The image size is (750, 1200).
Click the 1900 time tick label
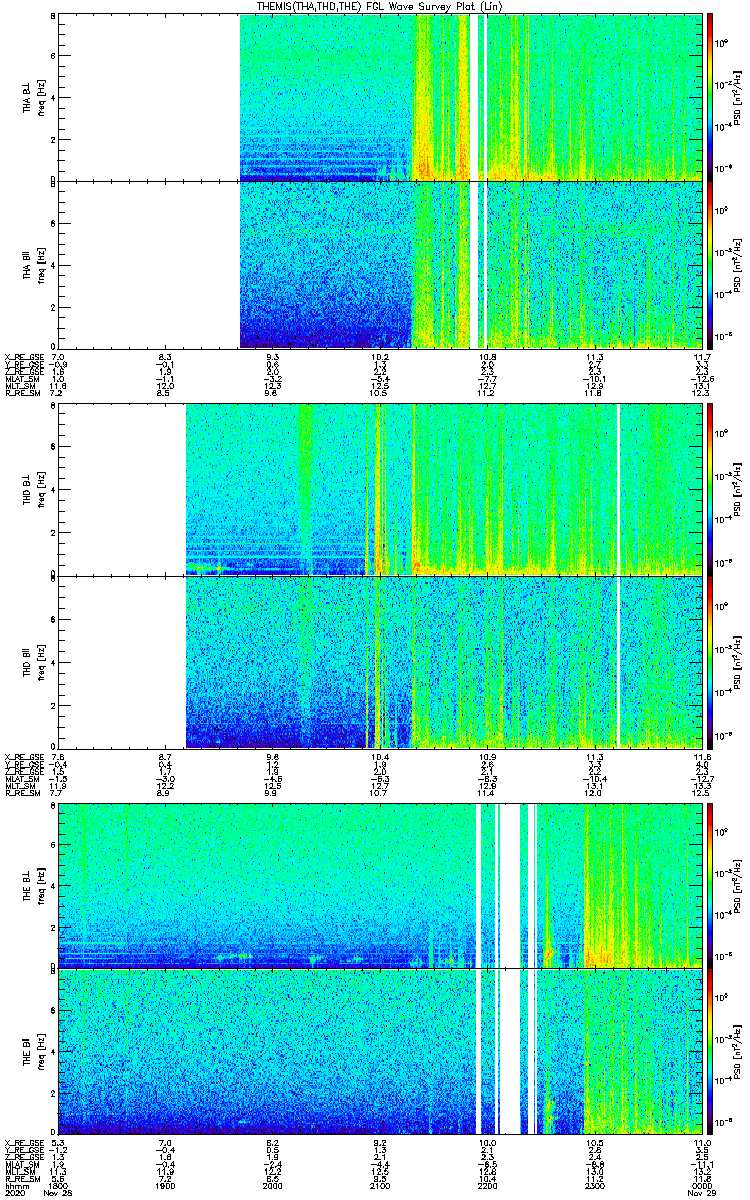pyautogui.click(x=165, y=1185)
